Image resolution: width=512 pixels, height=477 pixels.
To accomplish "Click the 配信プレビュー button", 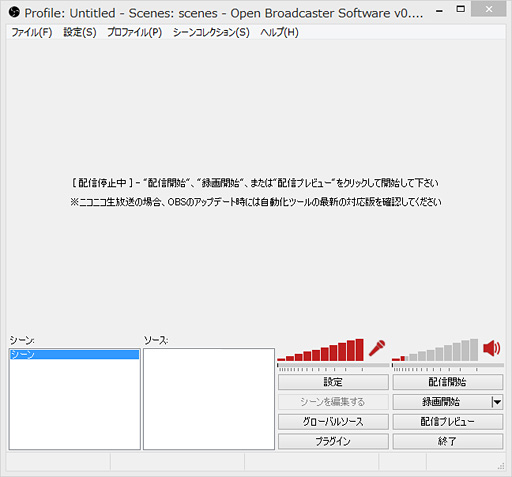I will point(448,422).
